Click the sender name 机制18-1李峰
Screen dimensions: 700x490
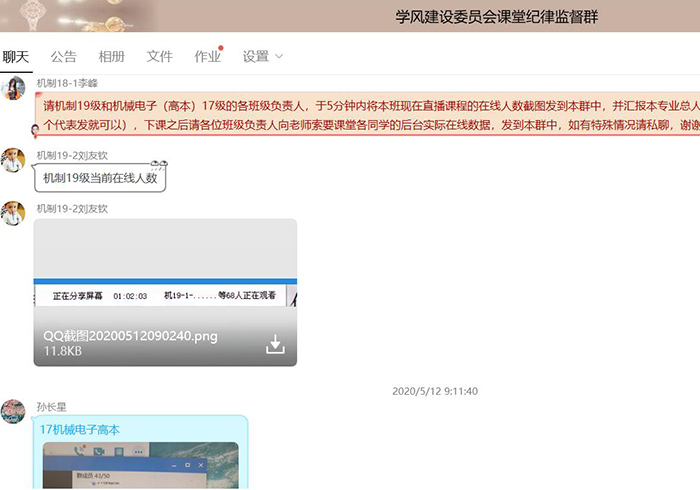[67, 83]
